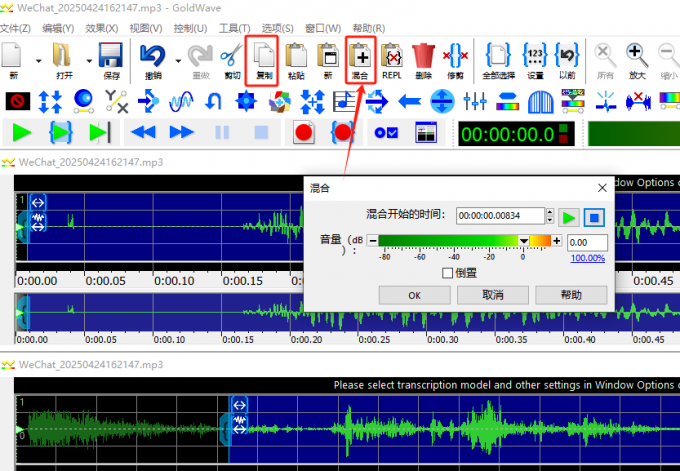This screenshot has height=471, width=680.
Task: Click Play selection button with blue braces
Action: coord(60,133)
